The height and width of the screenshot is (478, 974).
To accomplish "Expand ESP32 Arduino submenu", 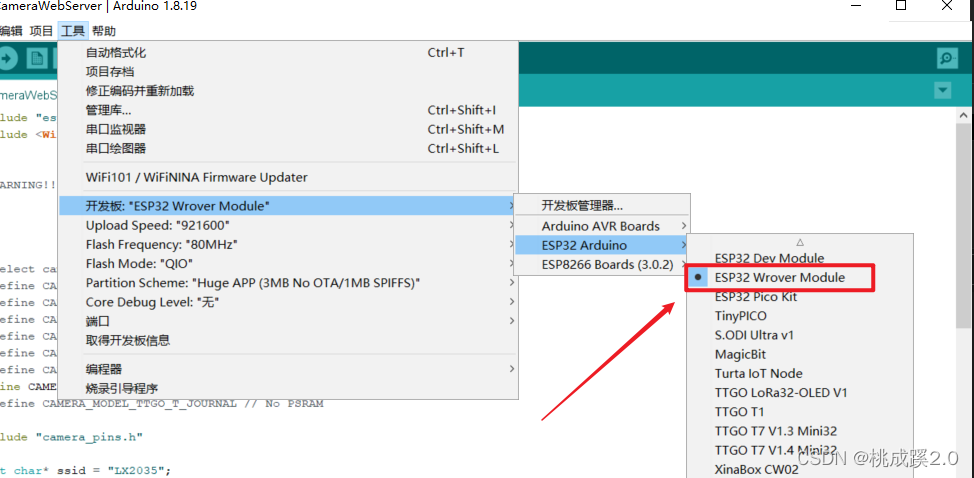I will pyautogui.click(x=602, y=245).
